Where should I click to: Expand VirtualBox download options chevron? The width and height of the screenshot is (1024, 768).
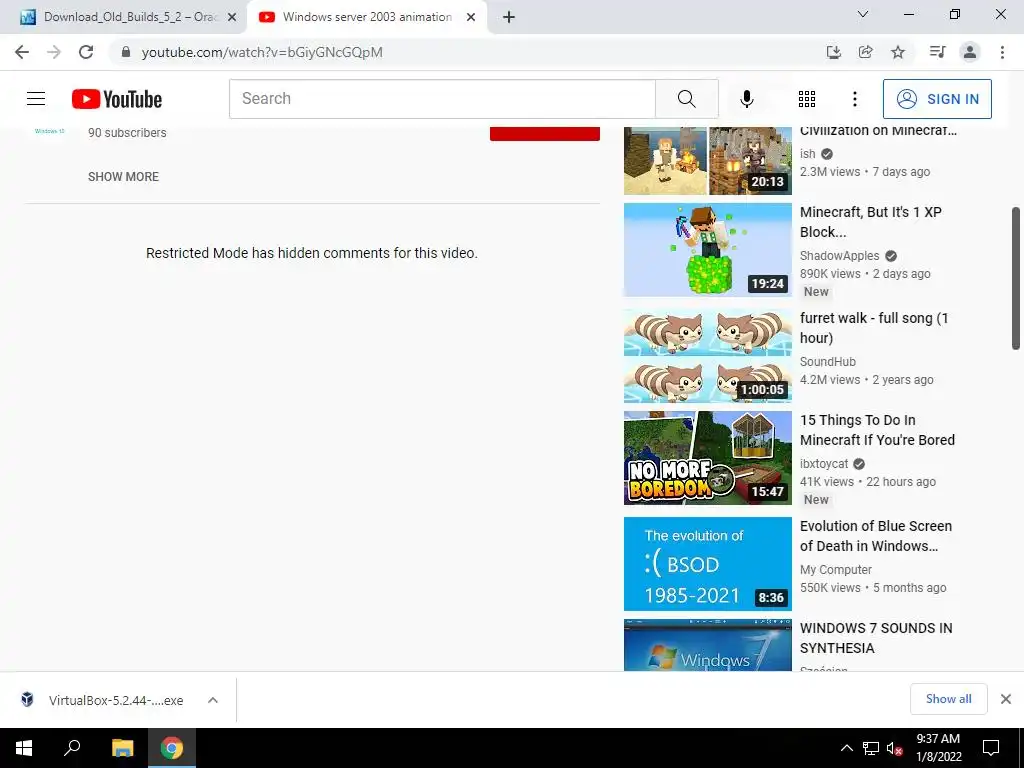point(213,700)
